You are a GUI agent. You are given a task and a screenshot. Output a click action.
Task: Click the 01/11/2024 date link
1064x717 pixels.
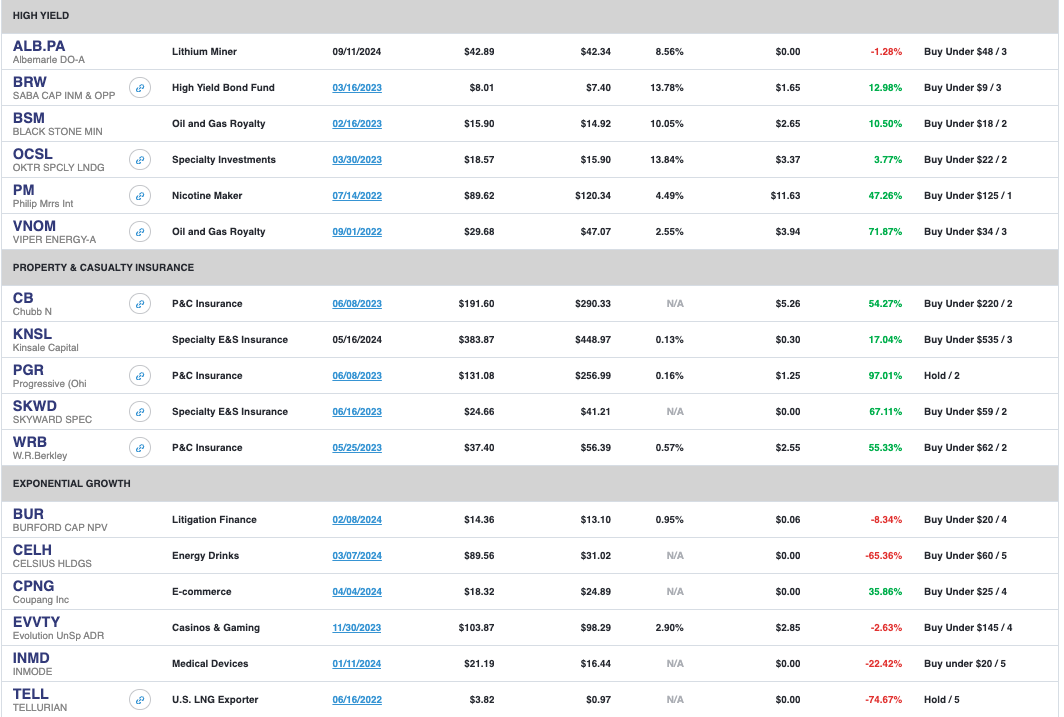click(357, 663)
